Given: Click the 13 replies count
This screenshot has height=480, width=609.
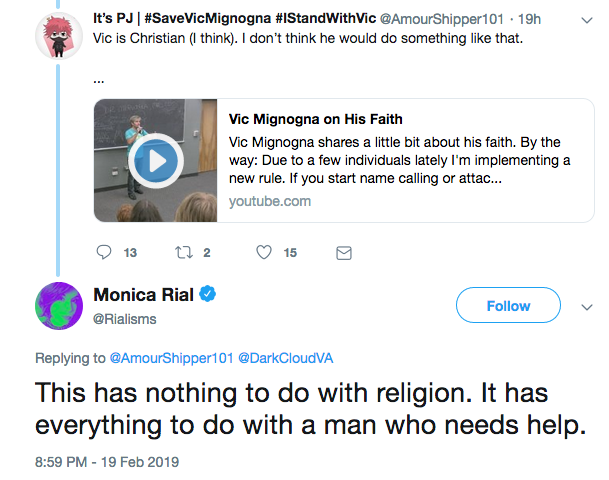Looking at the screenshot, I should pyautogui.click(x=130, y=253).
